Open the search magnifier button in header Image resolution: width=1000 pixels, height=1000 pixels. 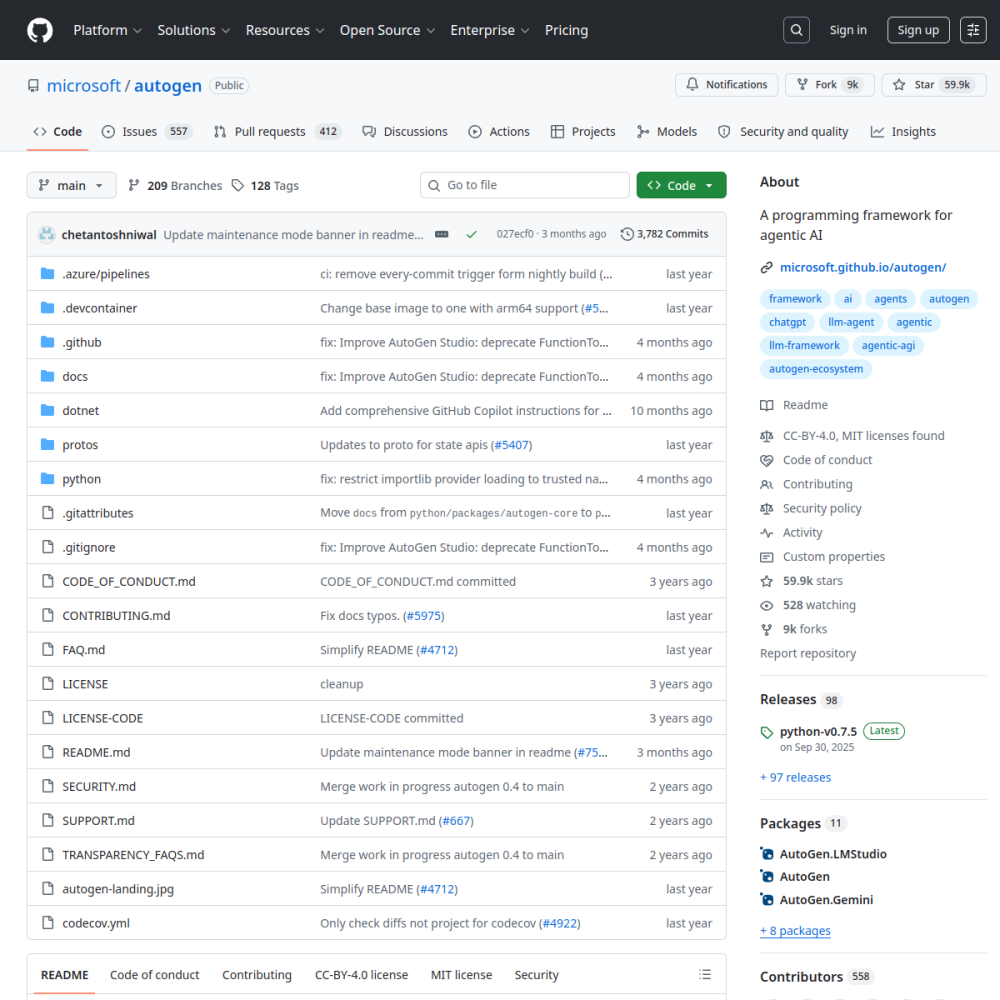coord(796,30)
